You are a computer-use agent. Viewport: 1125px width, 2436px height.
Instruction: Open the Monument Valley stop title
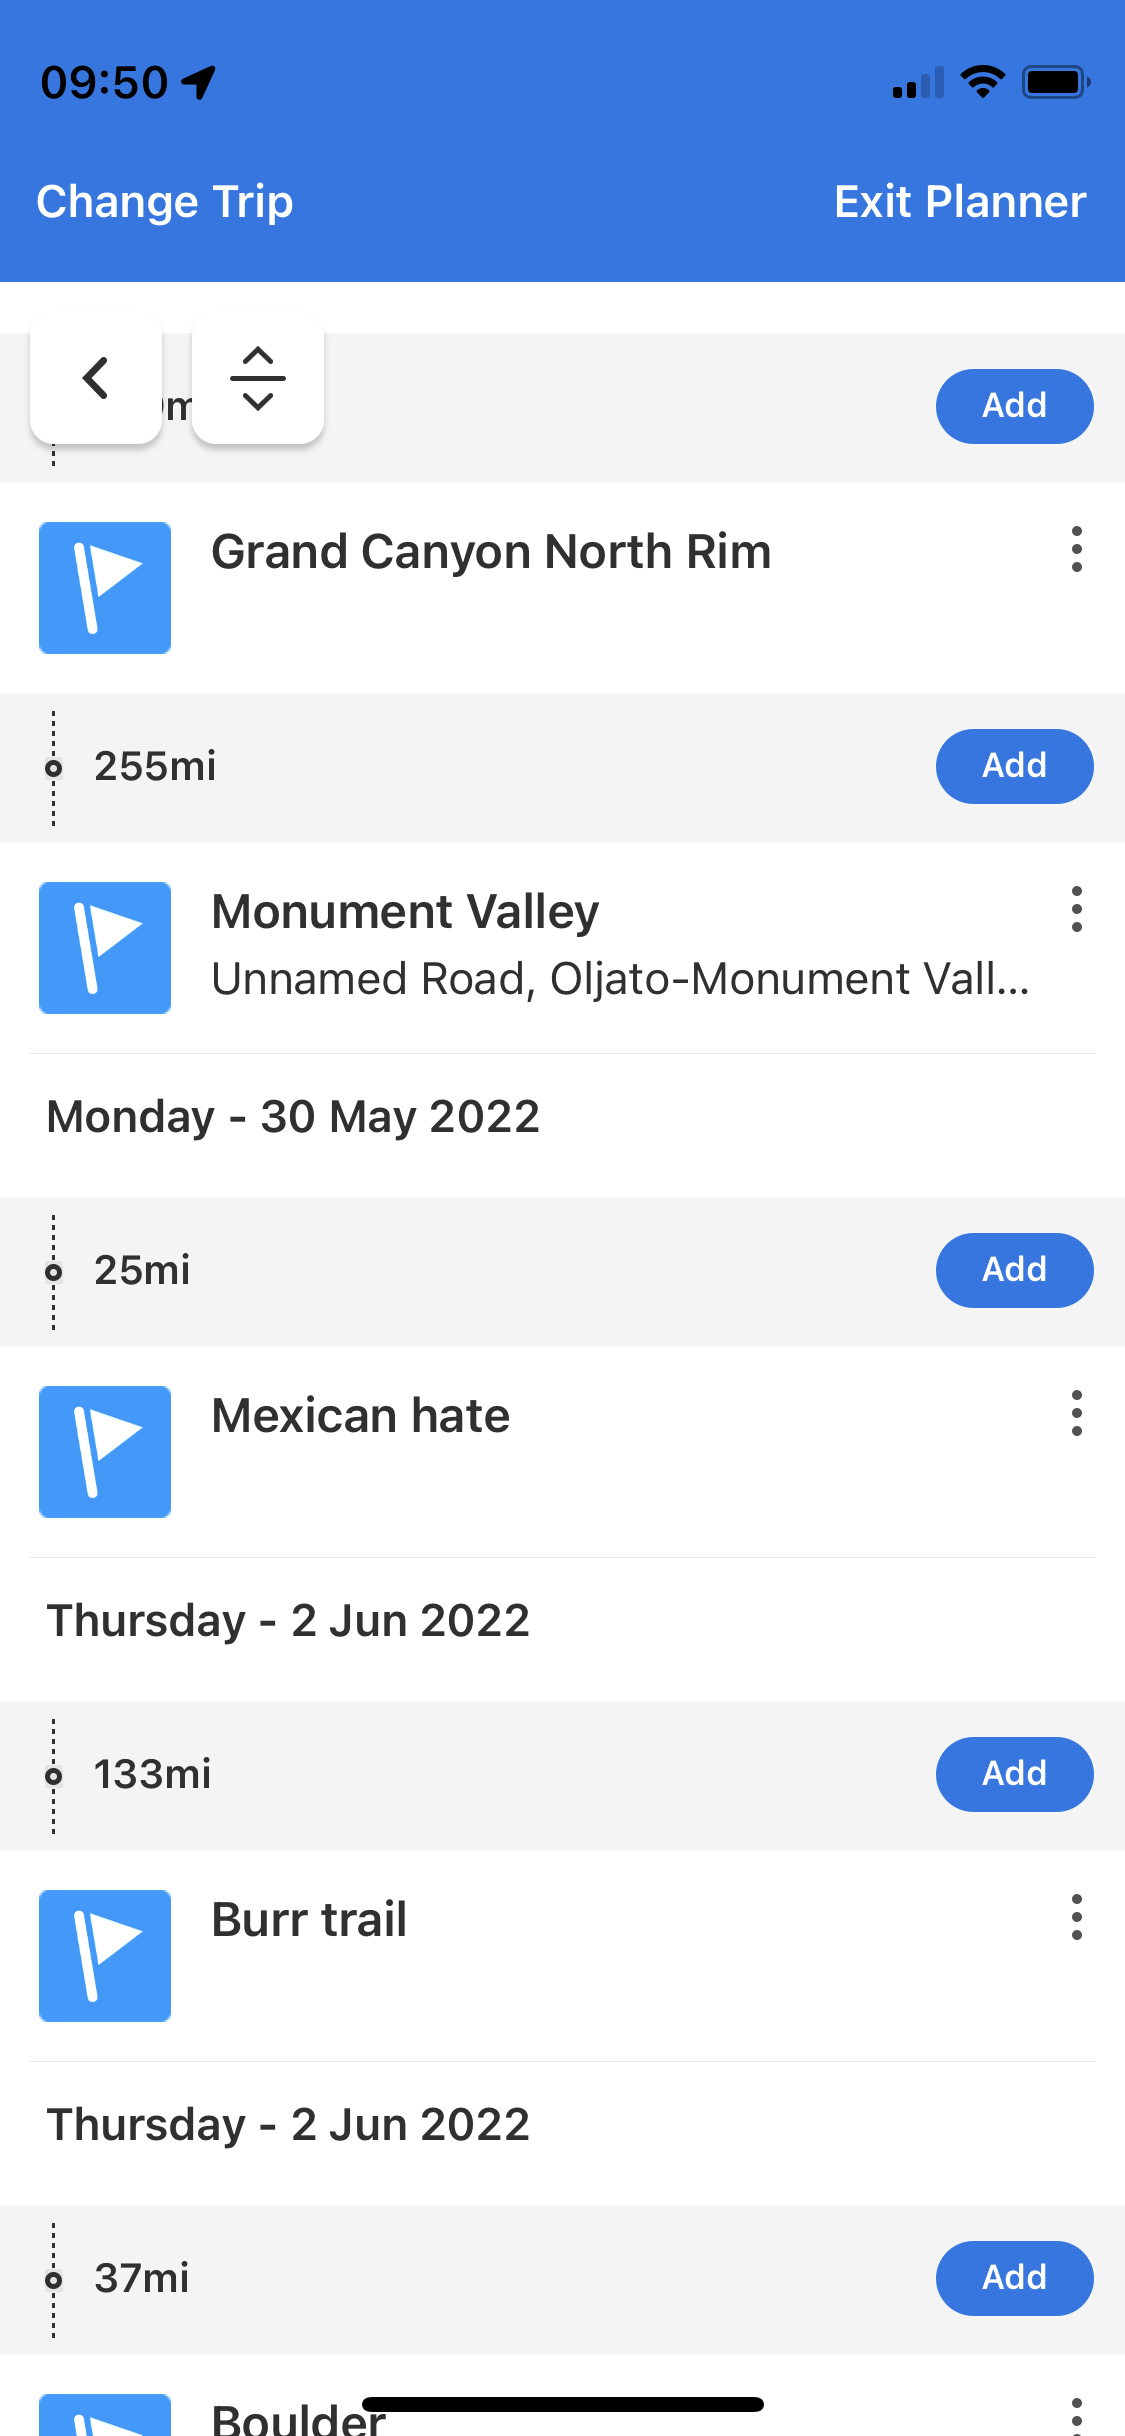pyautogui.click(x=405, y=912)
